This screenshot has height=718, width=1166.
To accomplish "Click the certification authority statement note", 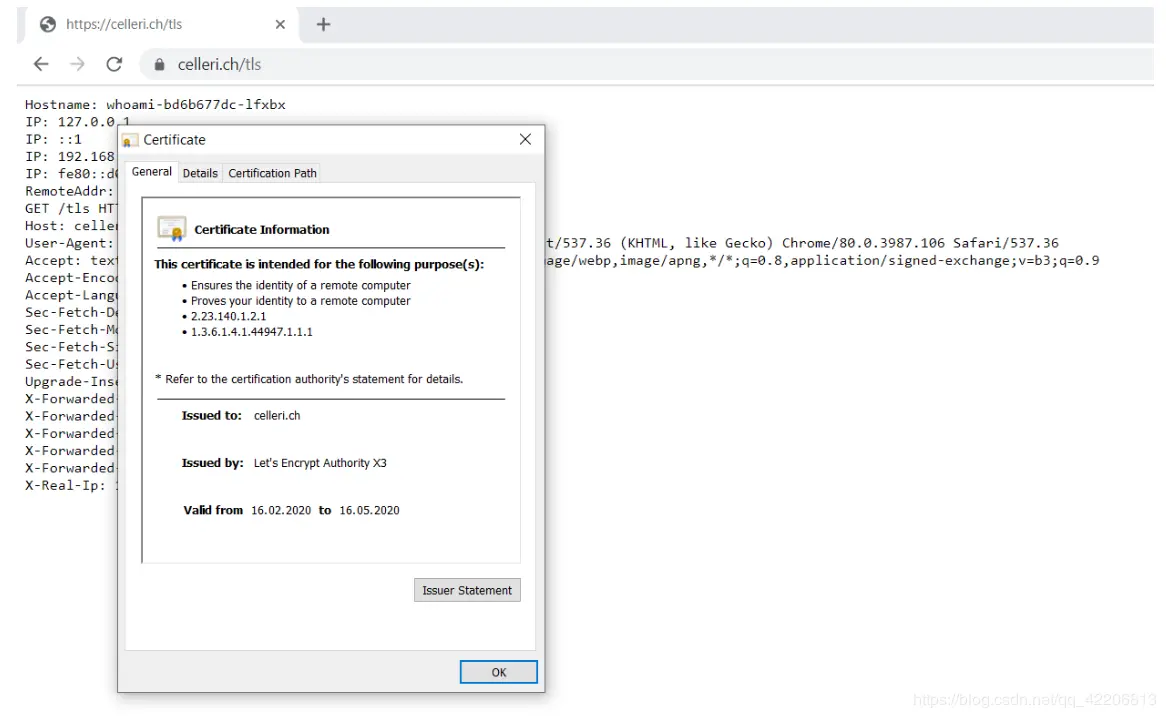I will tap(309, 379).
